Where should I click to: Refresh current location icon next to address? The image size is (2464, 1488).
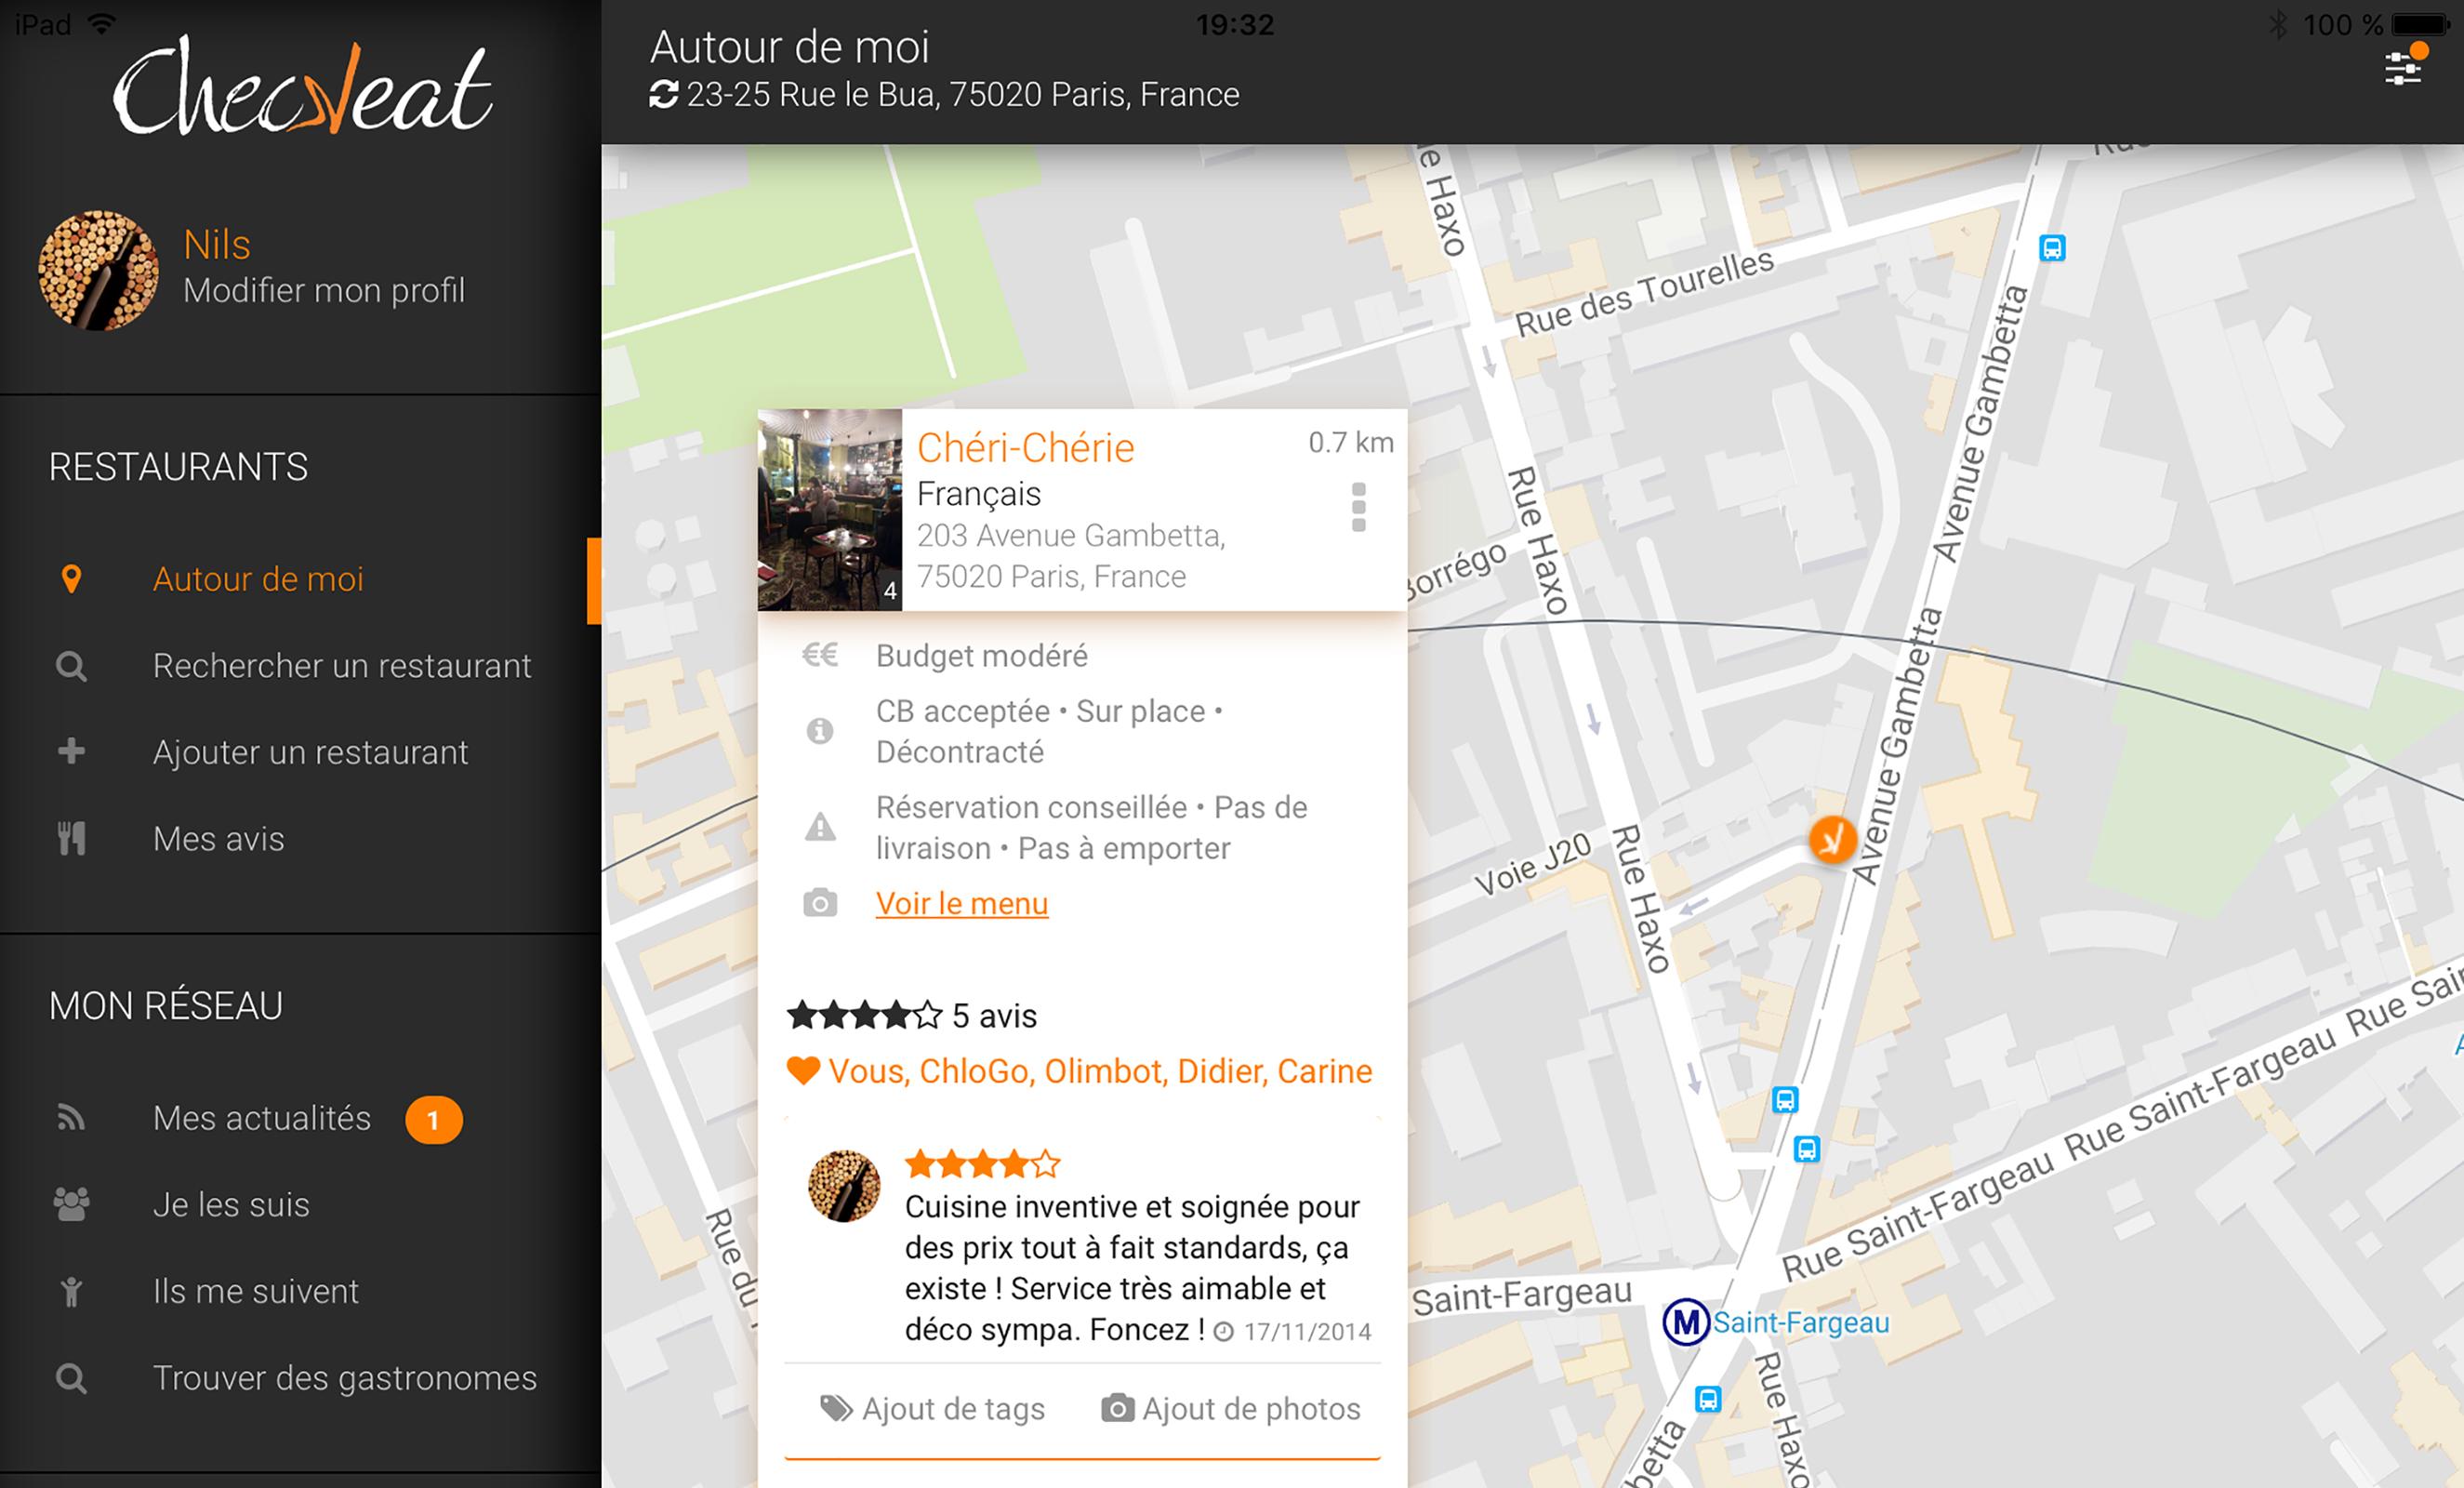click(x=664, y=95)
